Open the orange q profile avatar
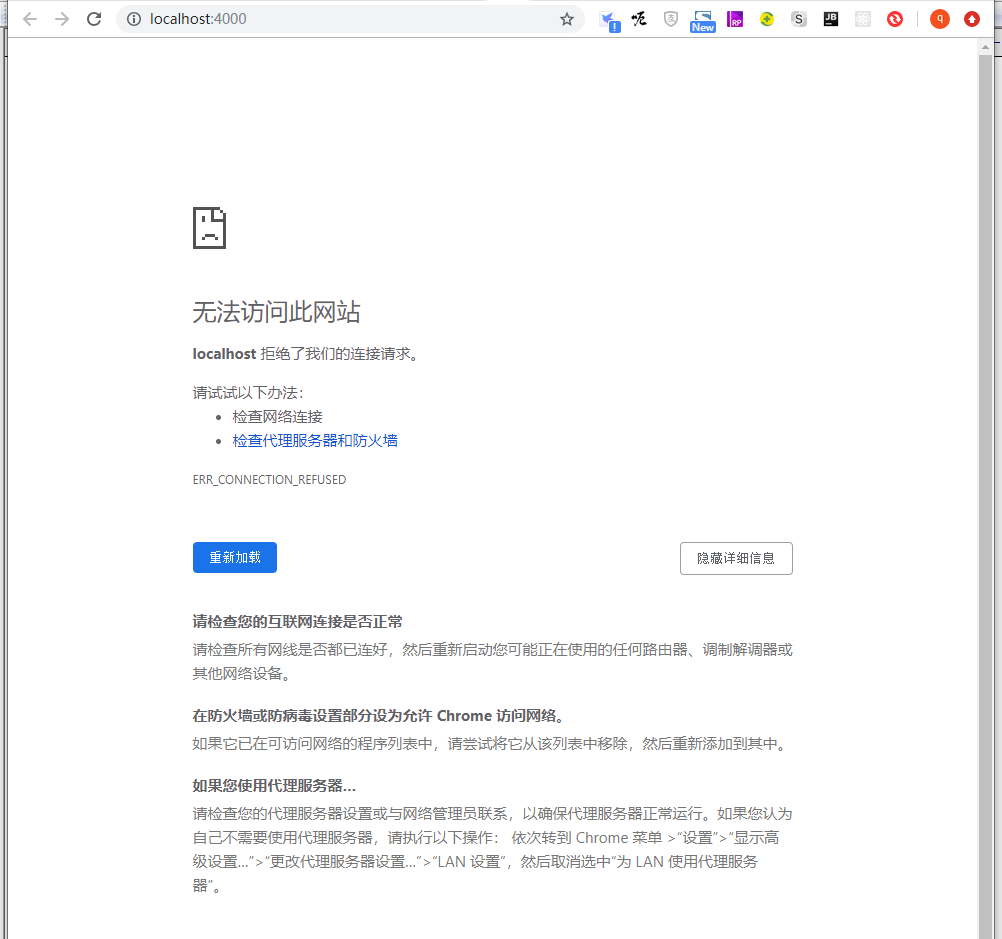Screen dimensions: 1002x939 click(939, 19)
